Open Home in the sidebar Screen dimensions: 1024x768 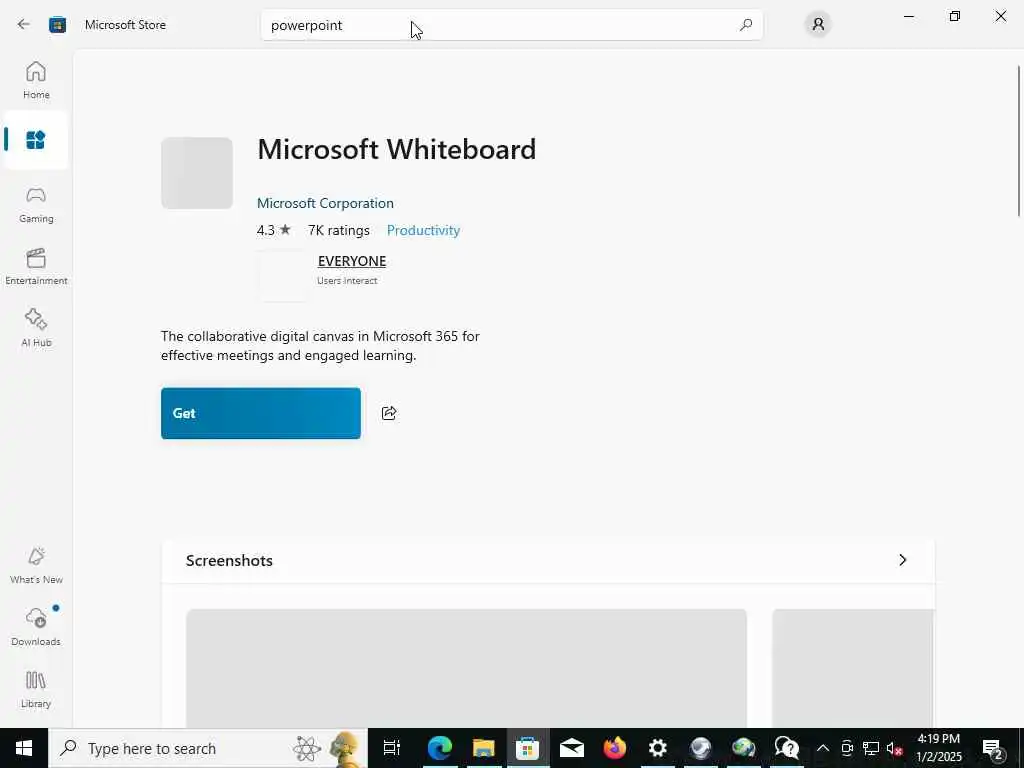click(36, 80)
